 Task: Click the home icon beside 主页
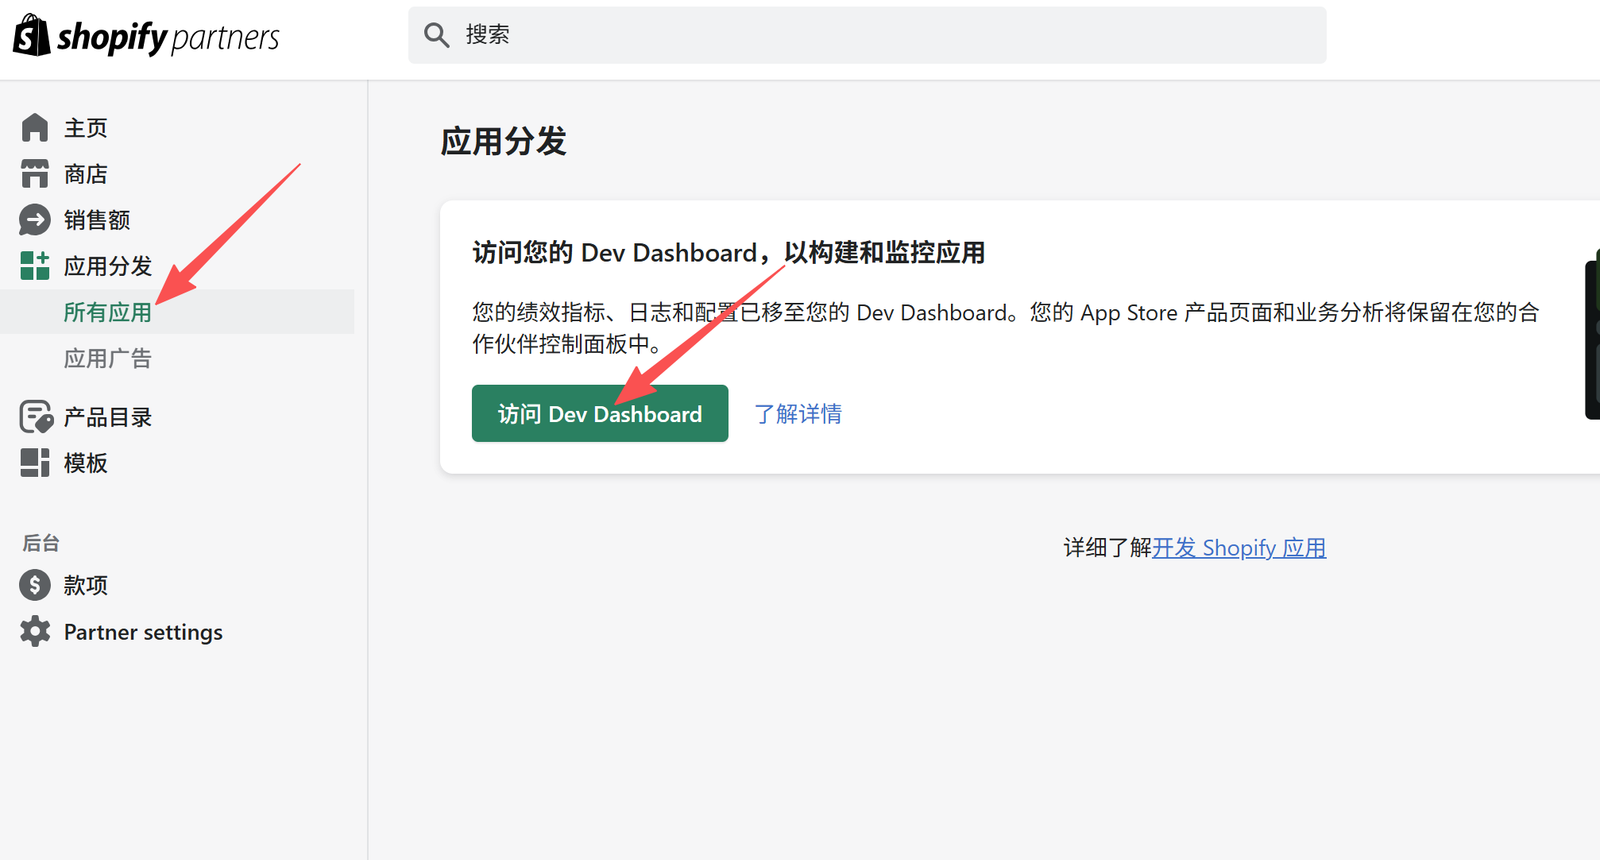(x=35, y=128)
